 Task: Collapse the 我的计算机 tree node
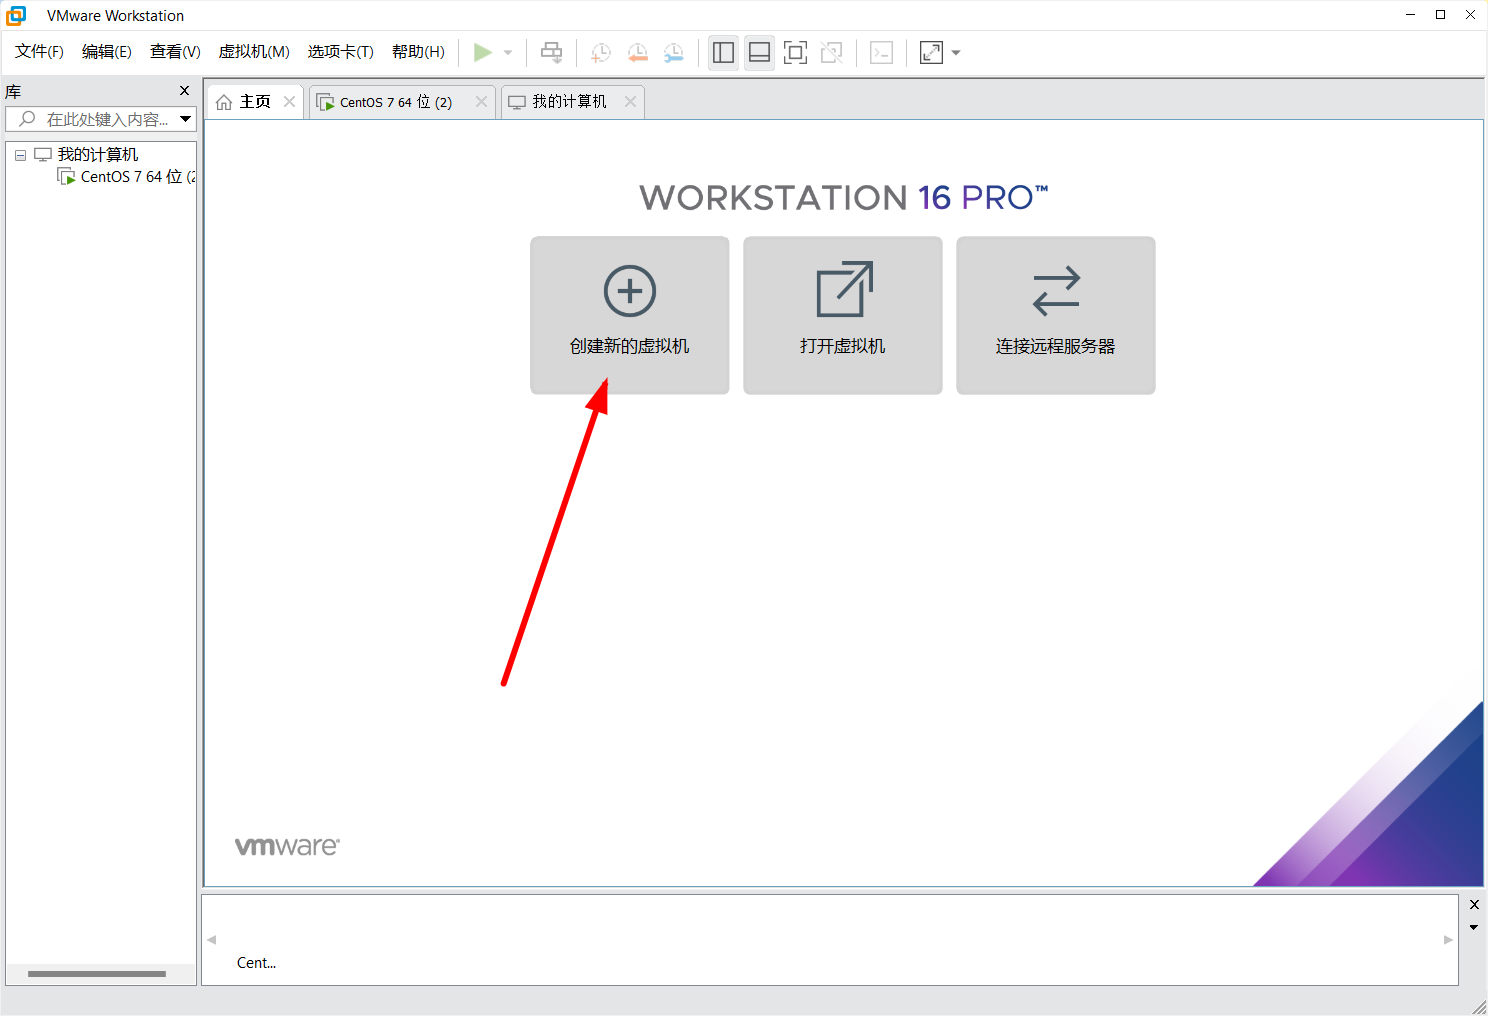(20, 155)
